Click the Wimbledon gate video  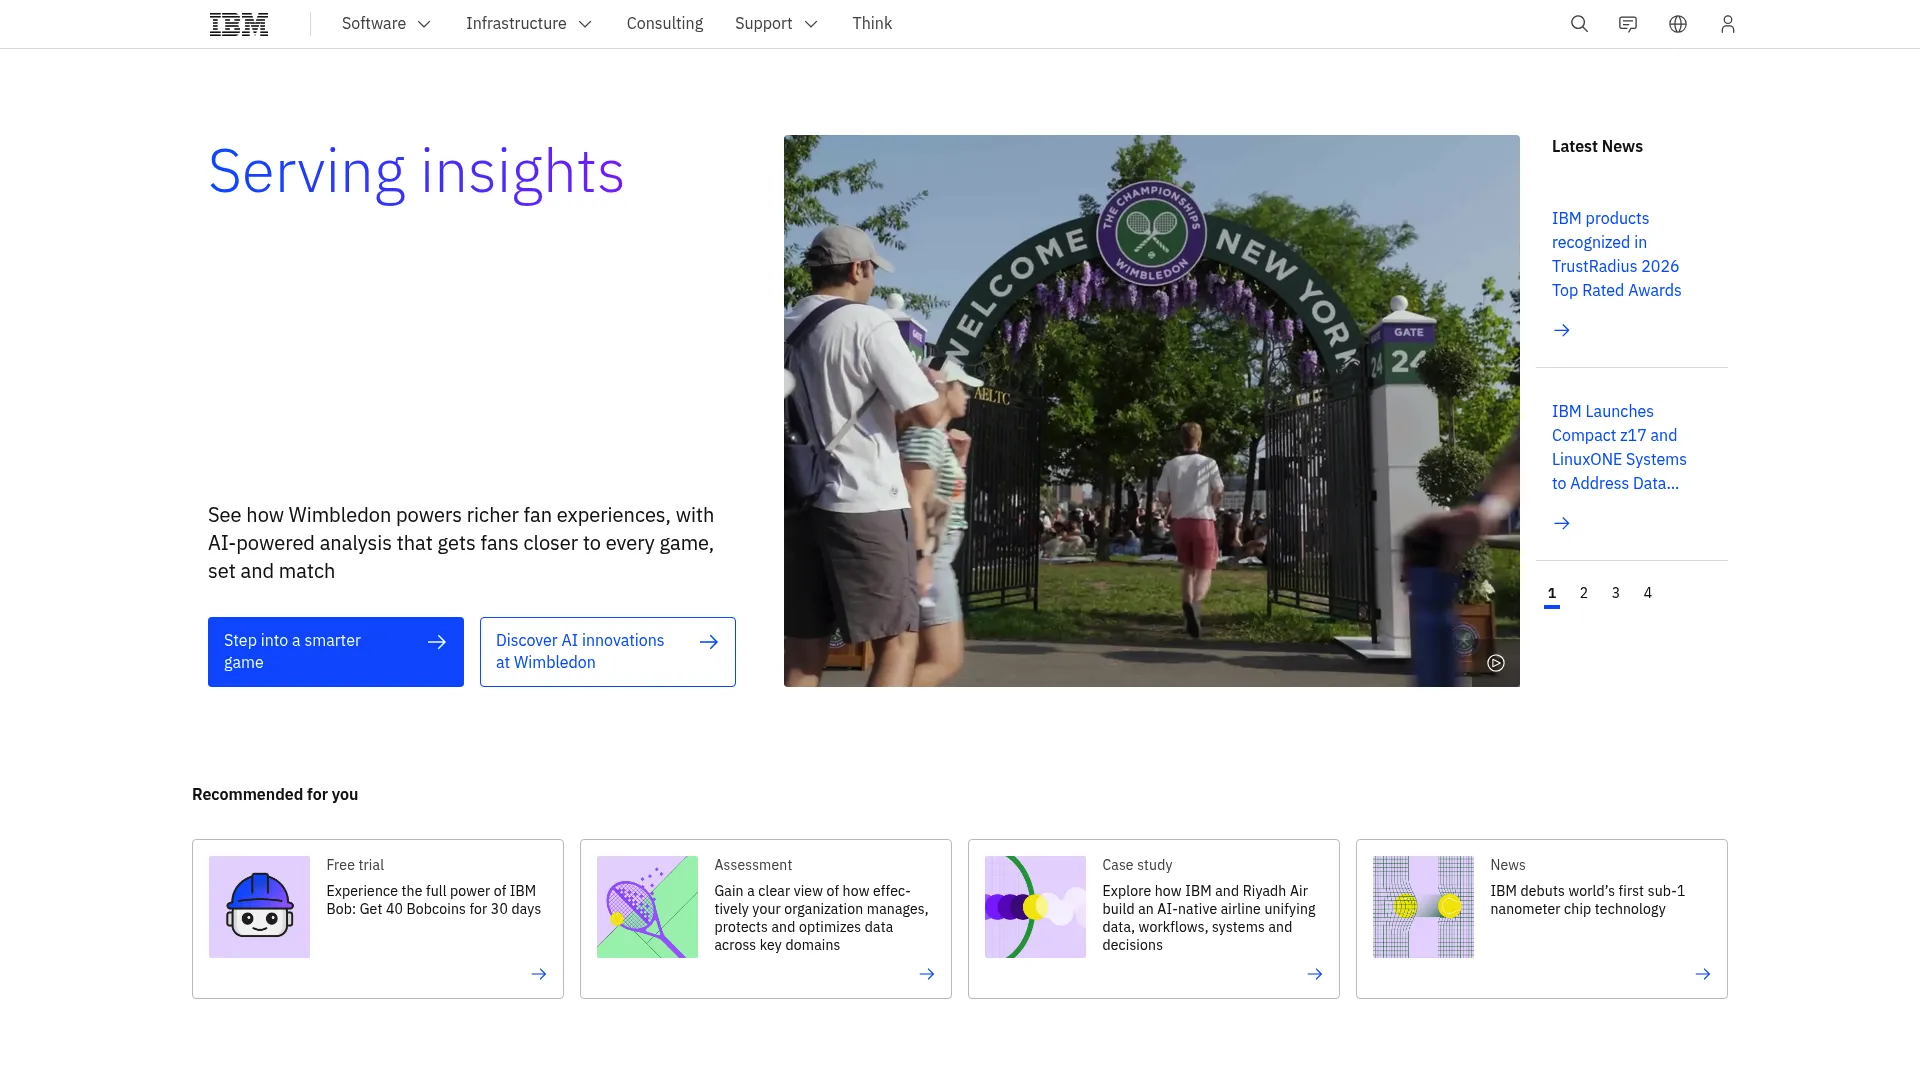point(1152,411)
